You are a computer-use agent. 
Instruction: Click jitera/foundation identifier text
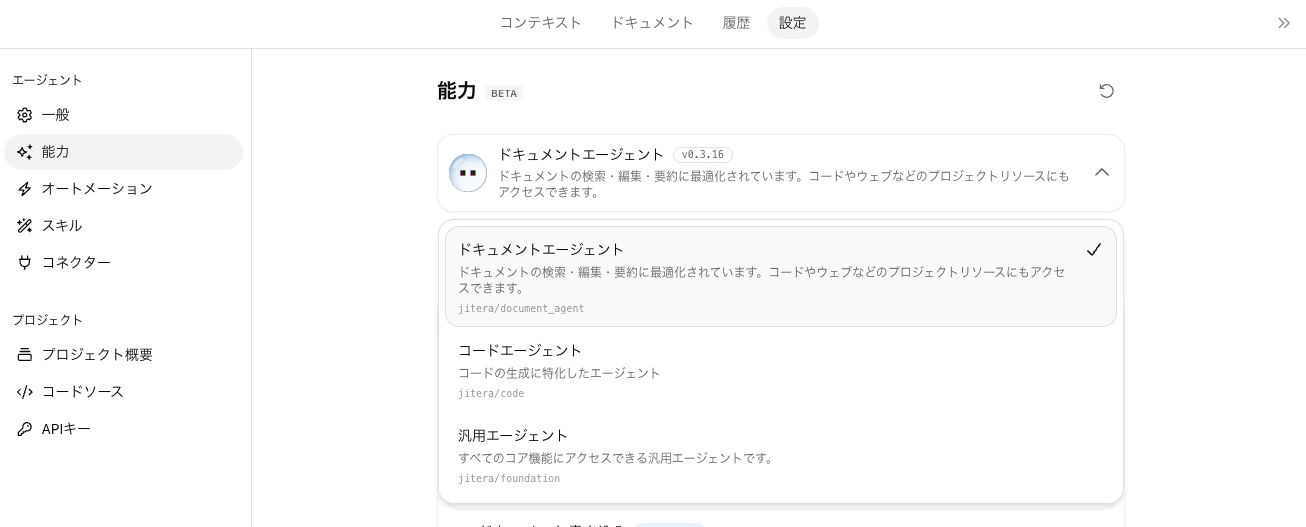click(509, 479)
